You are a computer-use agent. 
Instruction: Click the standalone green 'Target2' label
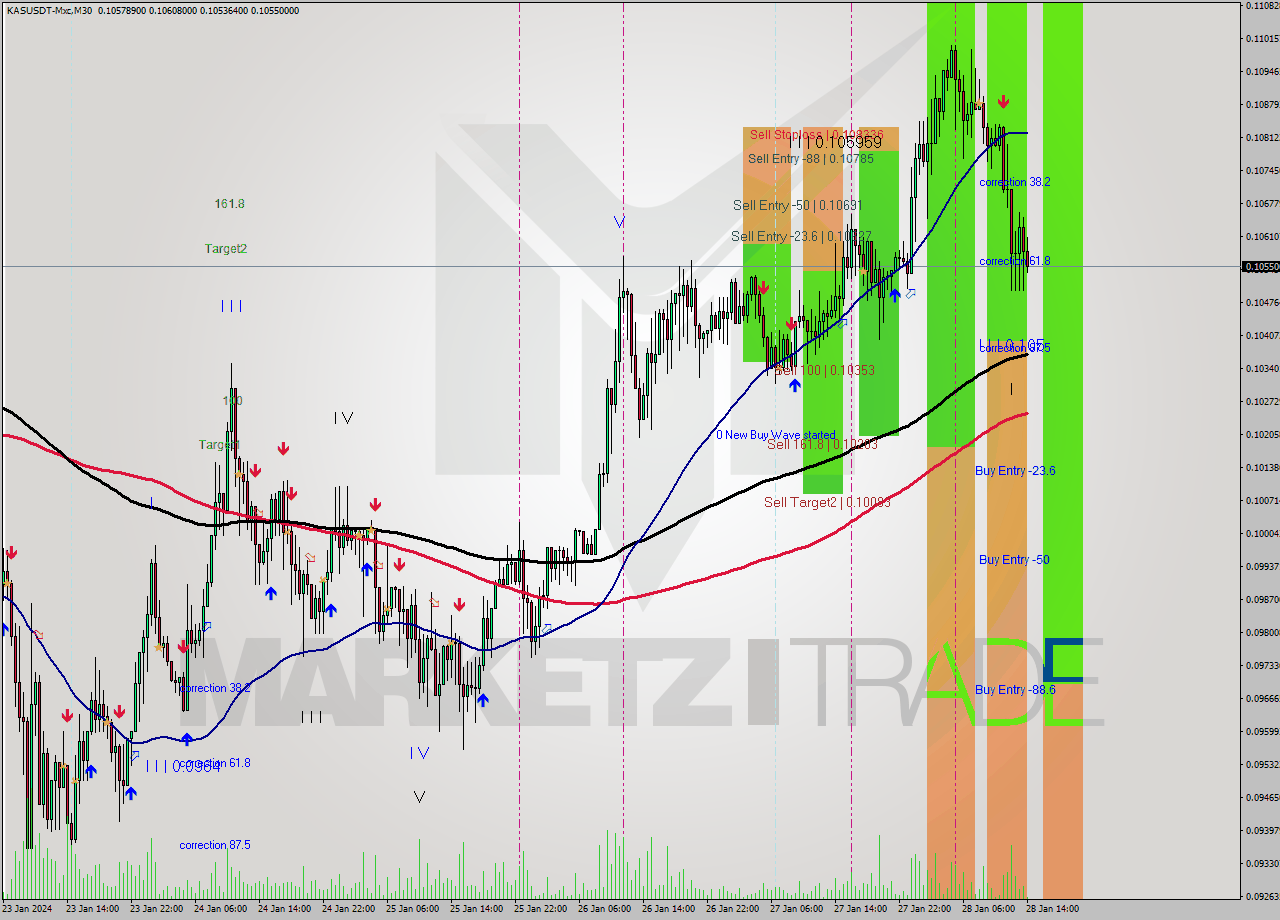[226, 249]
